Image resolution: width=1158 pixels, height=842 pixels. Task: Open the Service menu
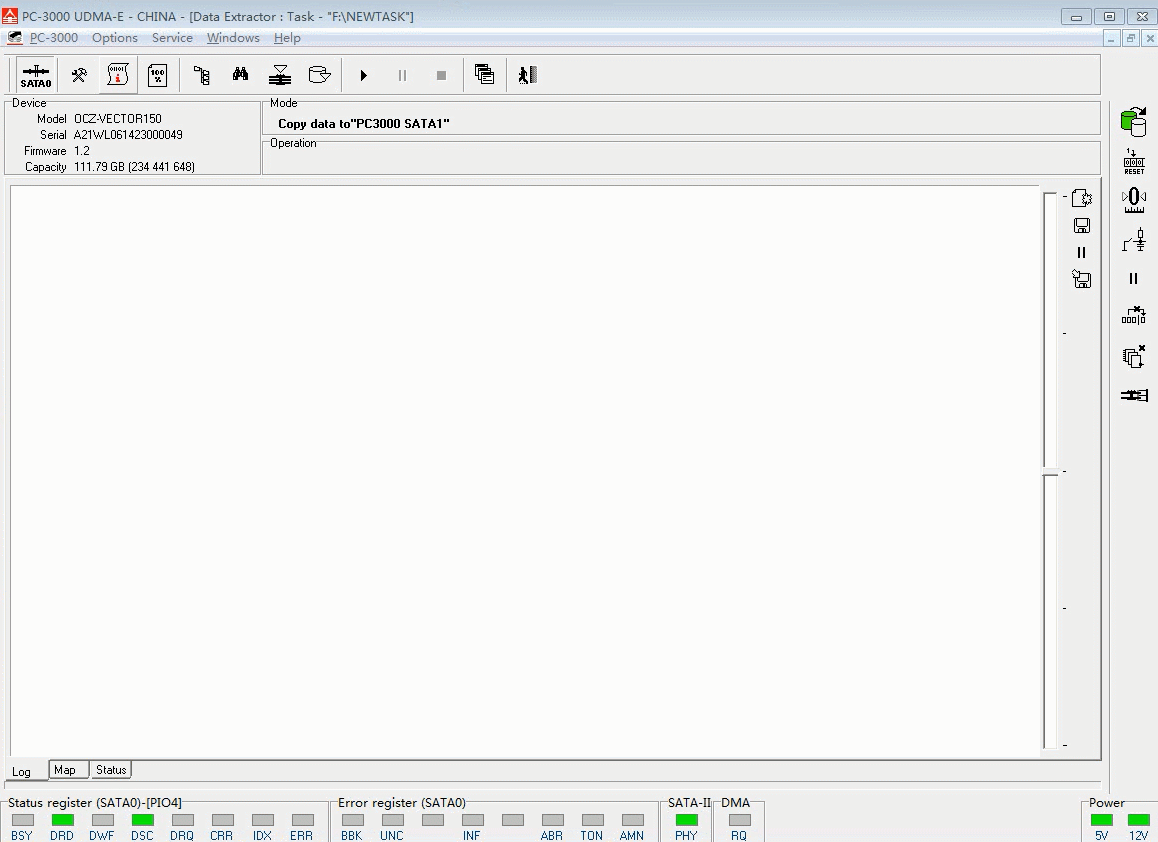172,38
